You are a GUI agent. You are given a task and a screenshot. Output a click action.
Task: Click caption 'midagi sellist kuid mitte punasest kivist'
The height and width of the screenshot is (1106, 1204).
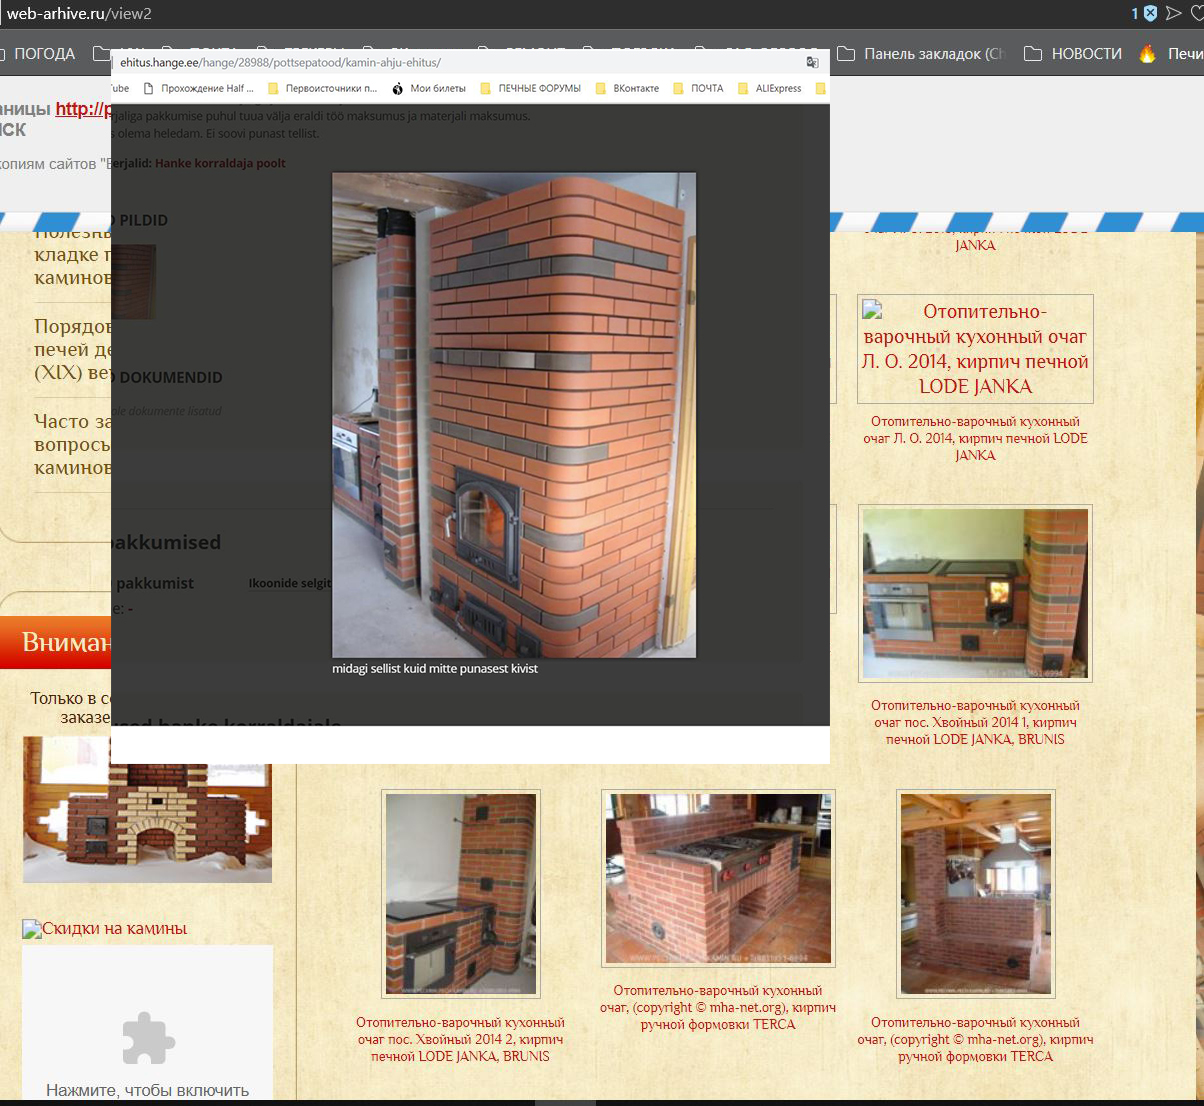434,668
